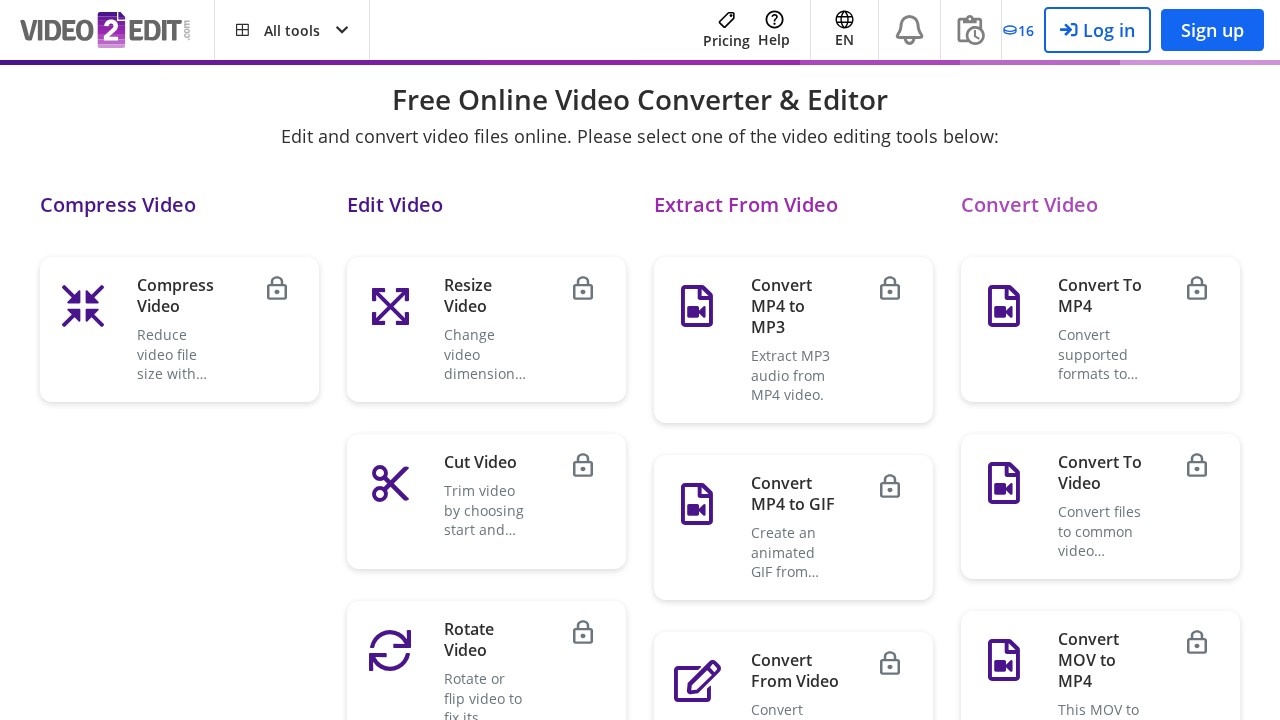The image size is (1280, 720).
Task: Open the task history clipboard icon
Action: coord(970,30)
